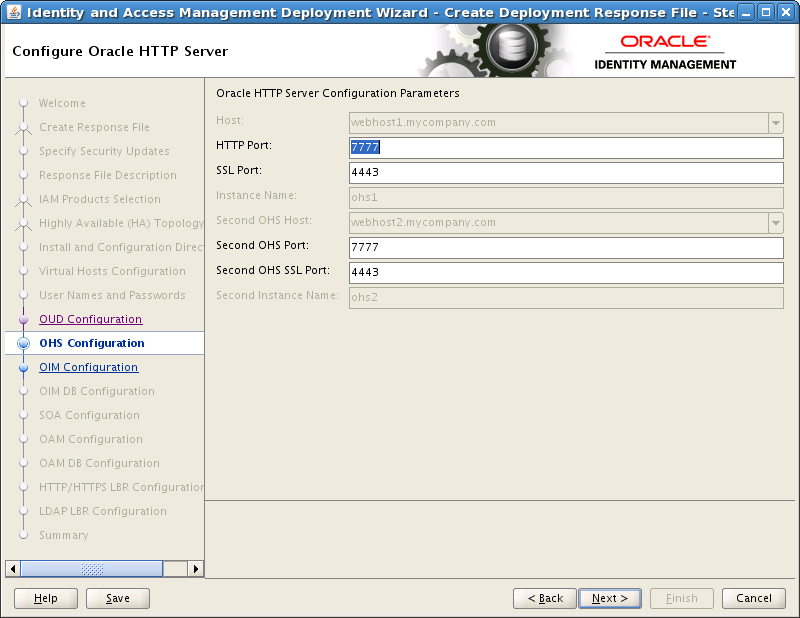Click the Create Response File step marker
The image size is (800, 618).
point(23,128)
